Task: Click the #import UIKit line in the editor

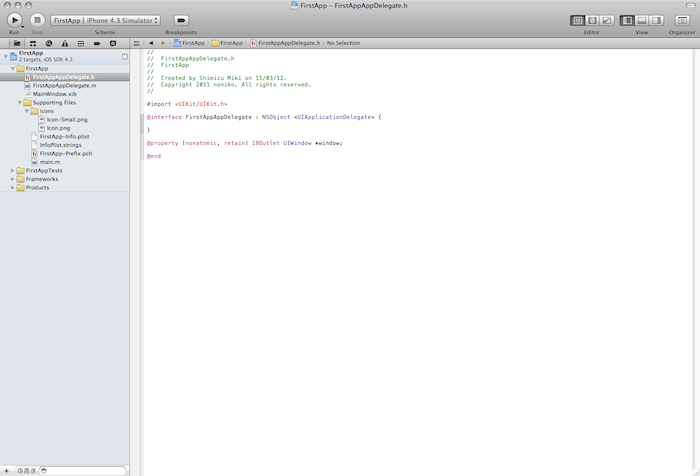Action: (x=187, y=104)
